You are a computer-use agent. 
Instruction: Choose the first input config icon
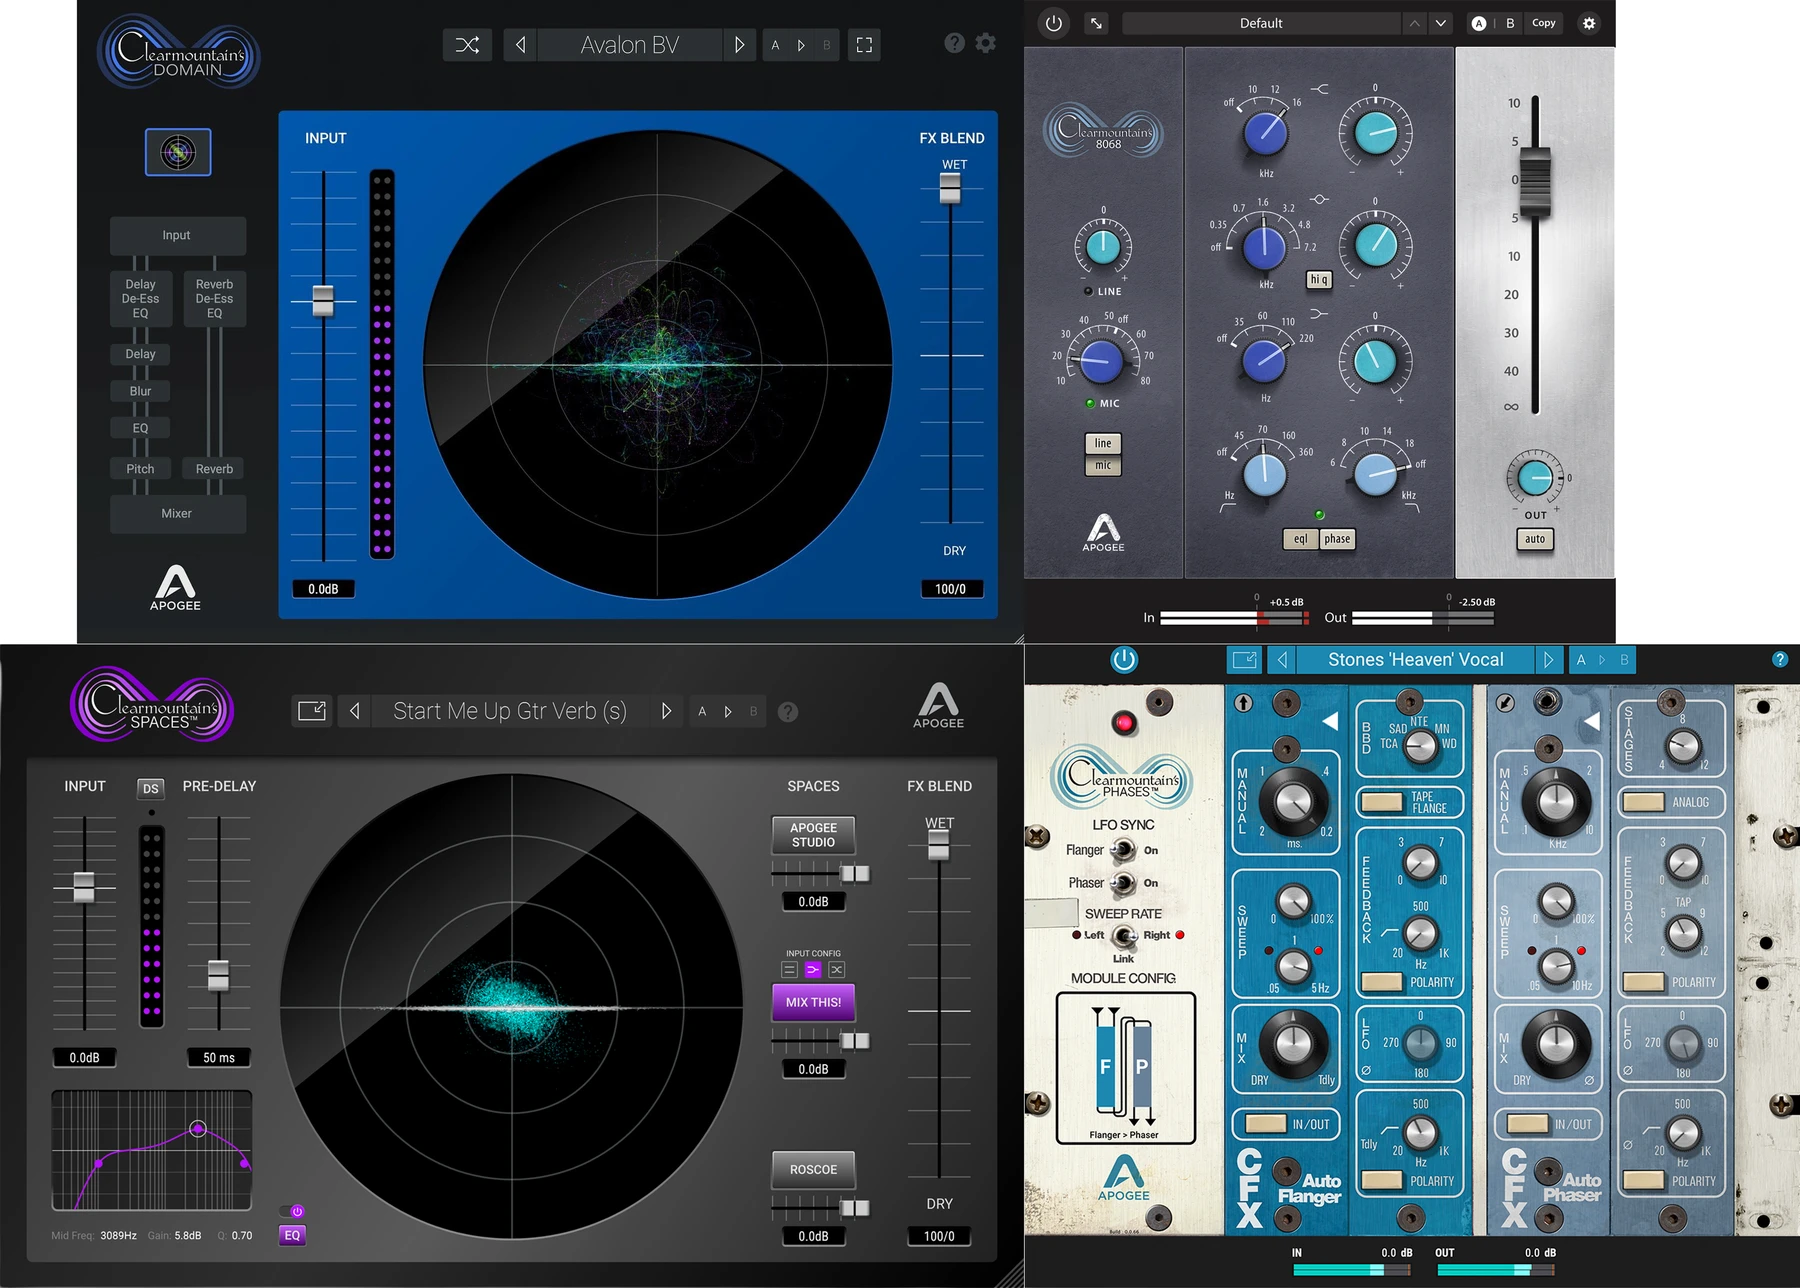coord(789,969)
